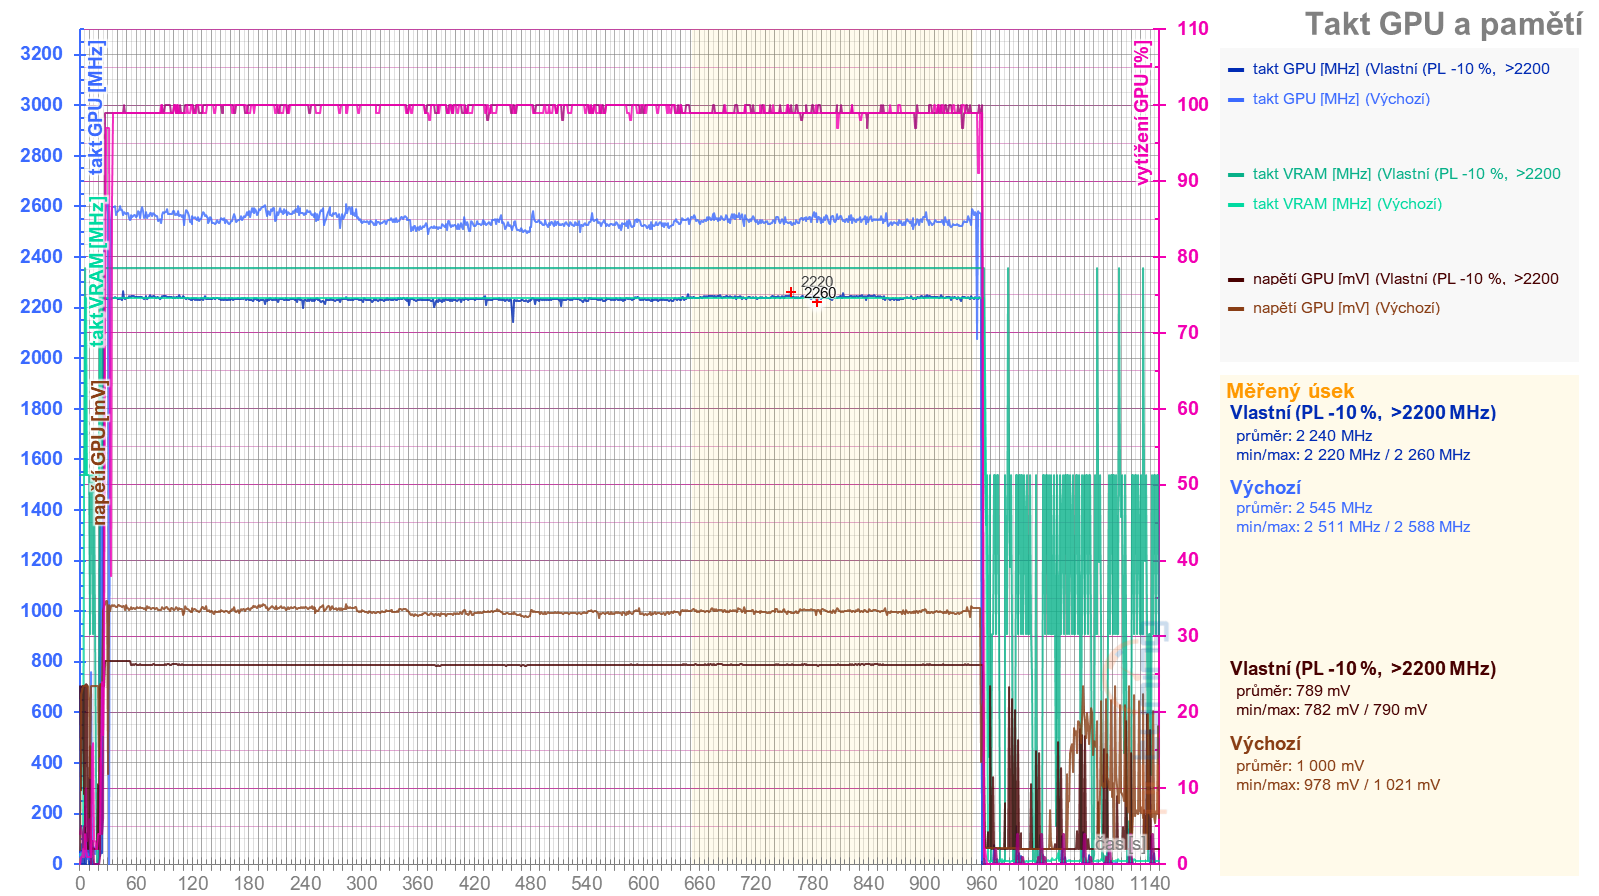Click time axis tick 300
The width and height of the screenshot is (1599, 896).
(x=362, y=883)
